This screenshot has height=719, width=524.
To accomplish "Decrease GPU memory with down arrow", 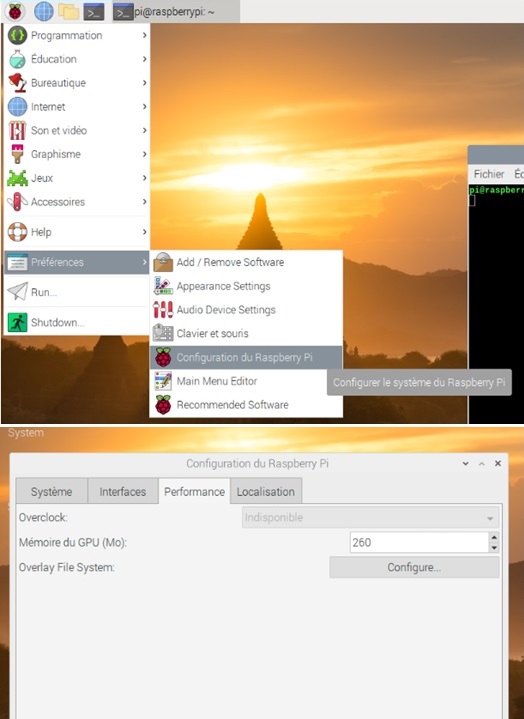I will pyautogui.click(x=494, y=548).
